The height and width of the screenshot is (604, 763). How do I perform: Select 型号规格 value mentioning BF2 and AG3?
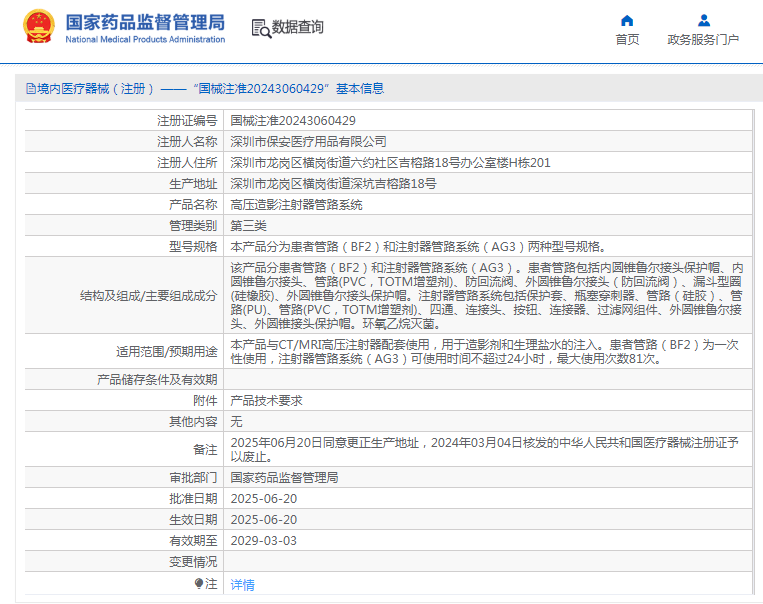coord(418,246)
